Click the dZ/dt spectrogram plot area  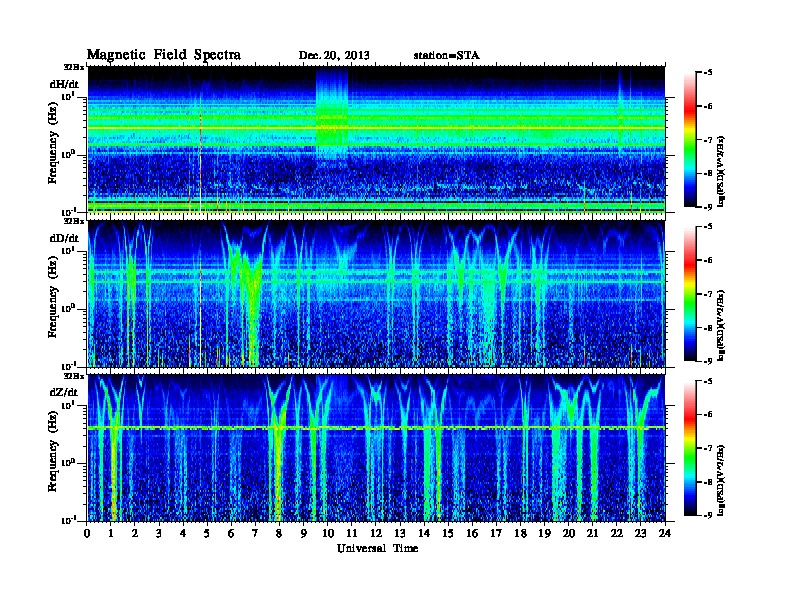coord(376,447)
